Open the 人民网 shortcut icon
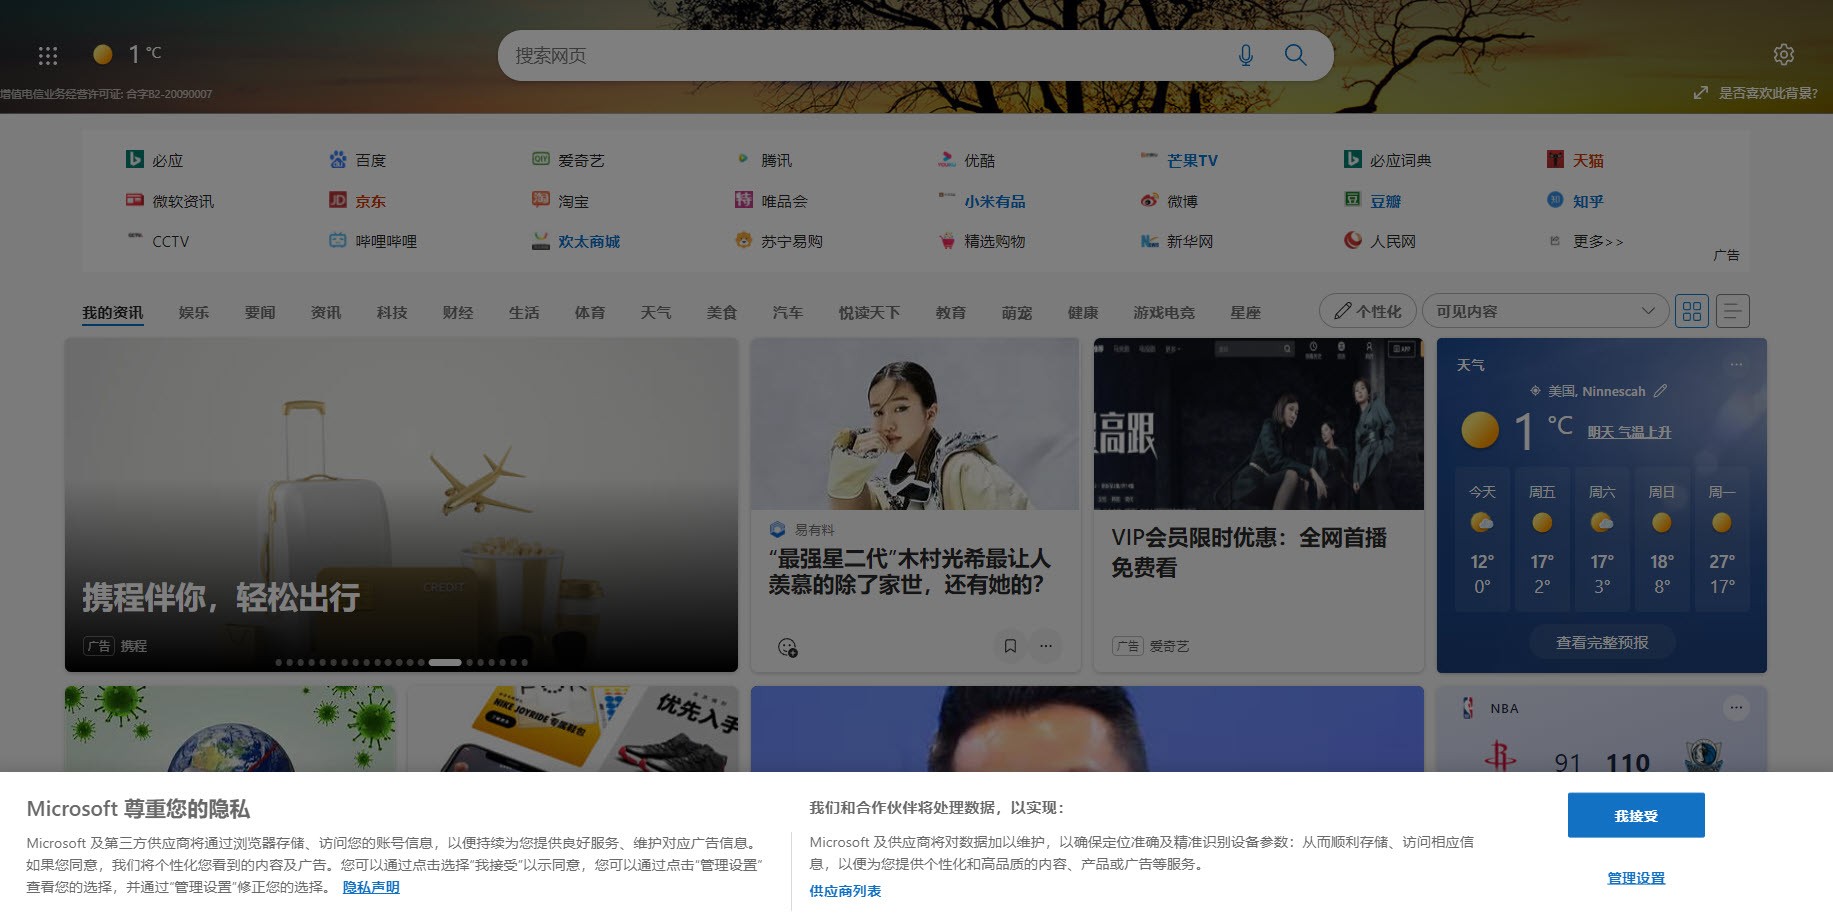The image size is (1833, 918). coord(1353,240)
